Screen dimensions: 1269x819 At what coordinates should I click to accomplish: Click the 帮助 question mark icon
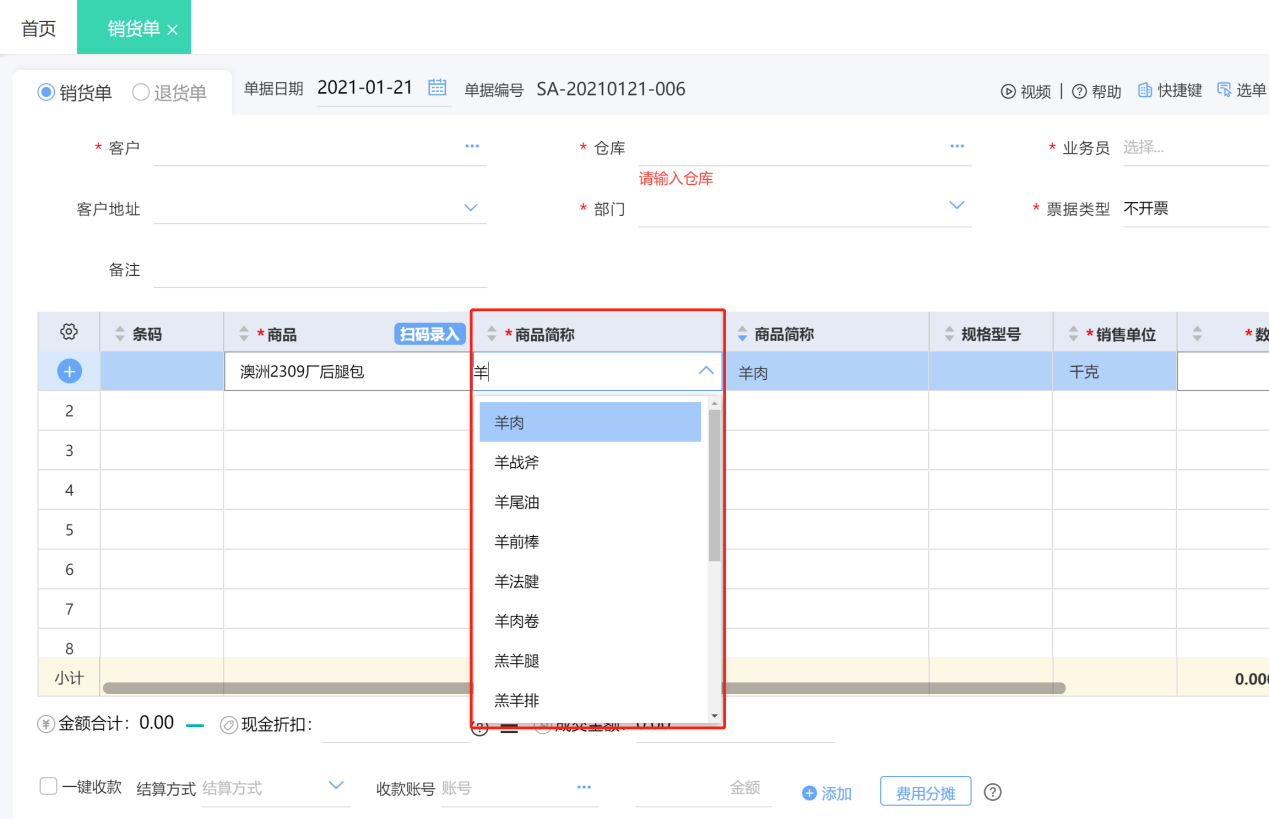click(x=1080, y=91)
